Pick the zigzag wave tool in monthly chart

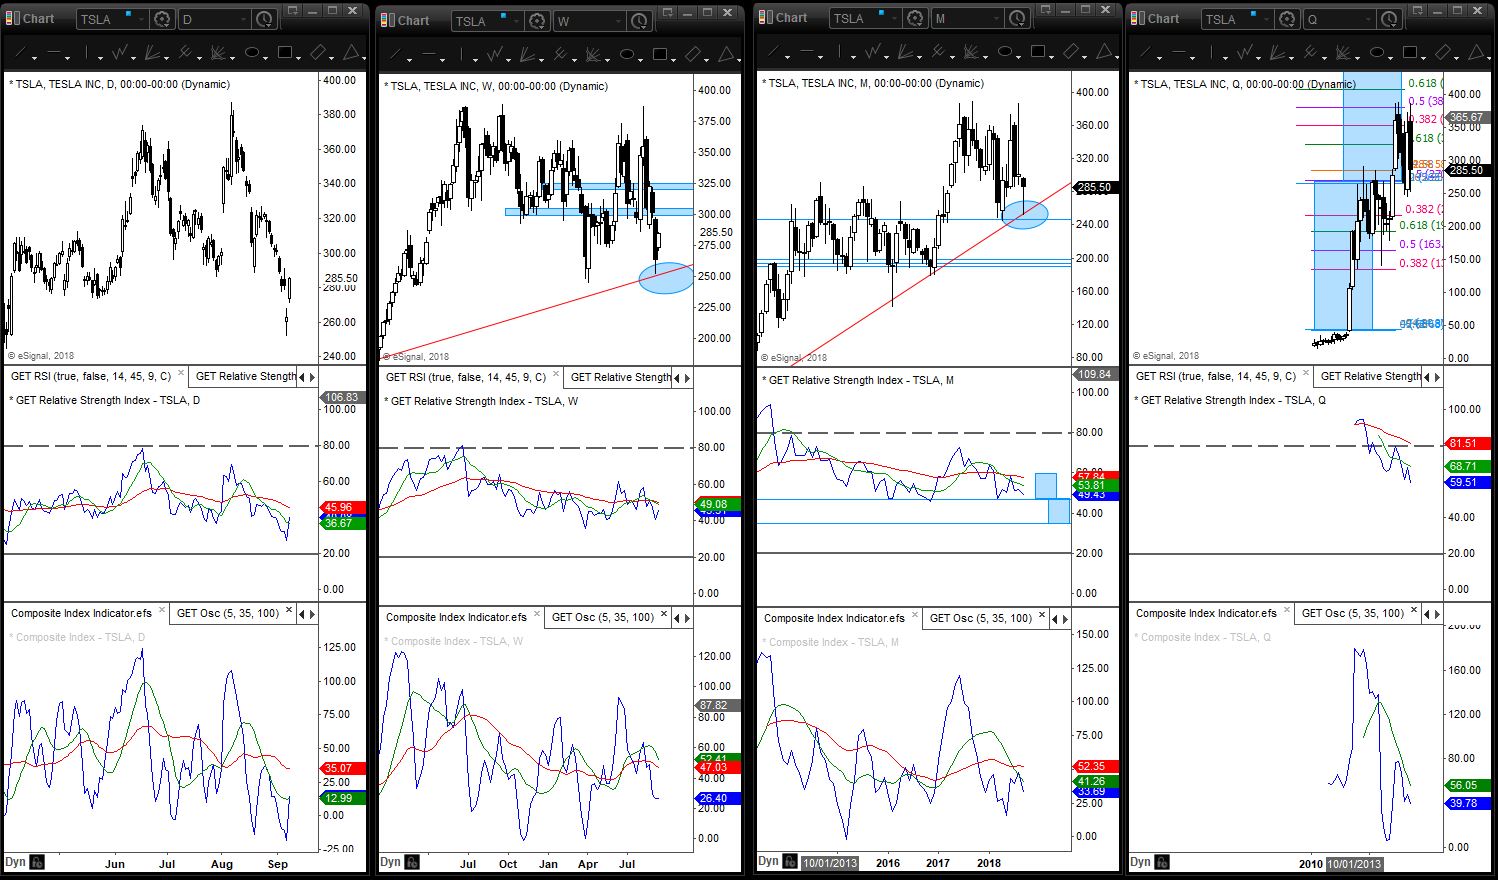pyautogui.click(x=875, y=51)
